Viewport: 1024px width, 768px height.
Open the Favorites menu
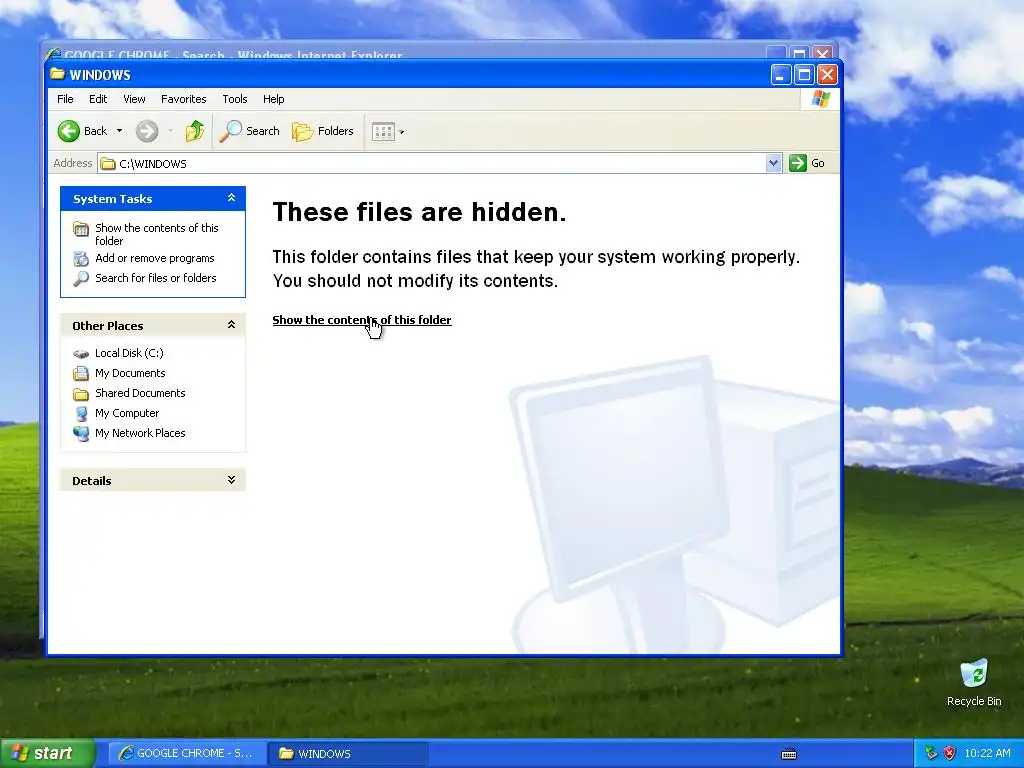(184, 99)
